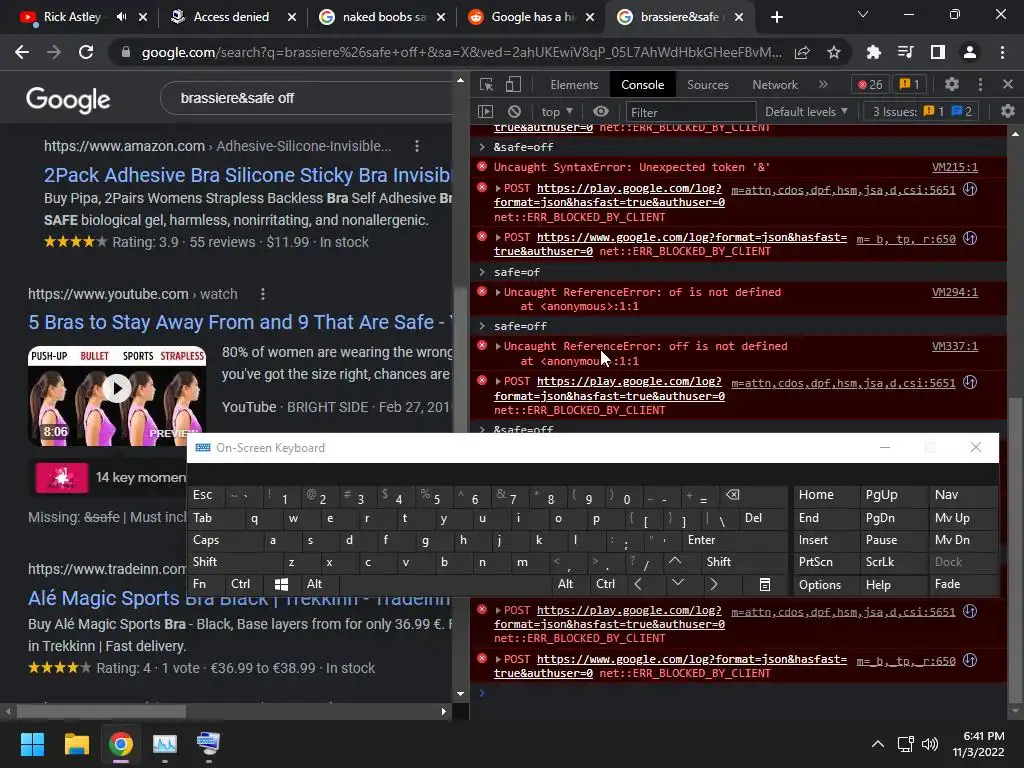
Task: Bookmark this tab star icon
Action: 833,52
